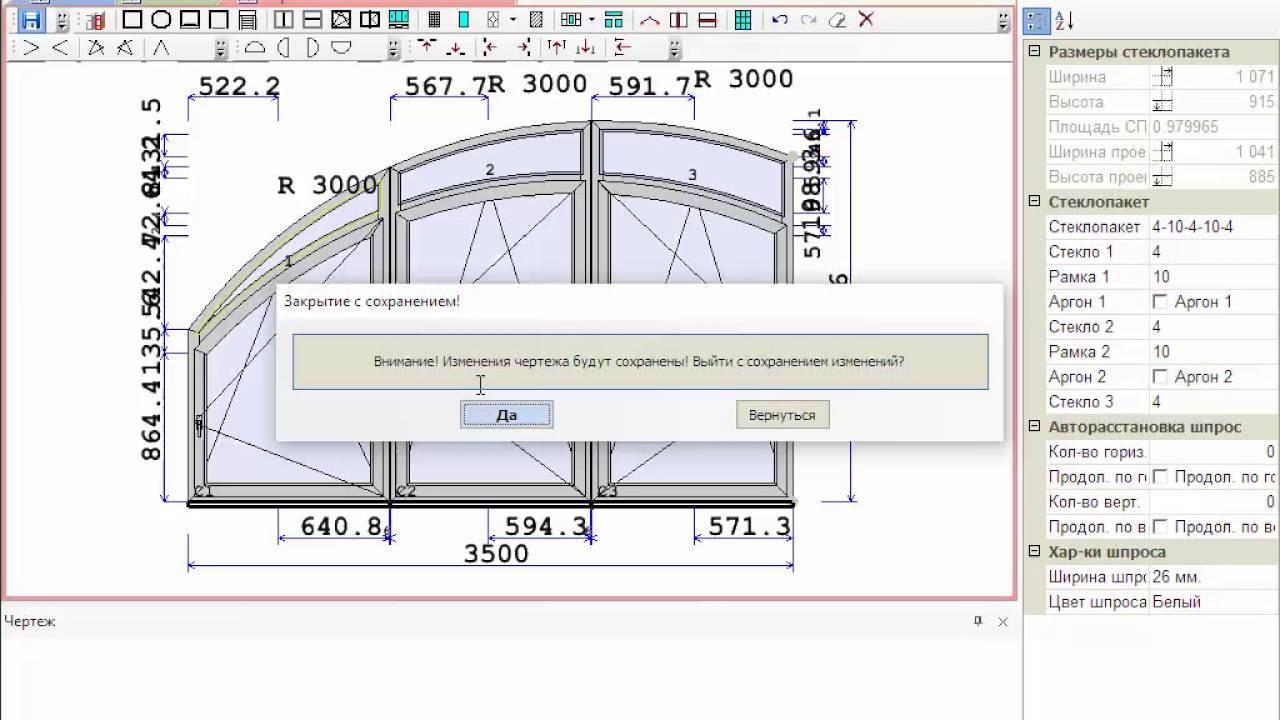Confirm saving by clicking Да
The width and height of the screenshot is (1280, 720).
507,415
